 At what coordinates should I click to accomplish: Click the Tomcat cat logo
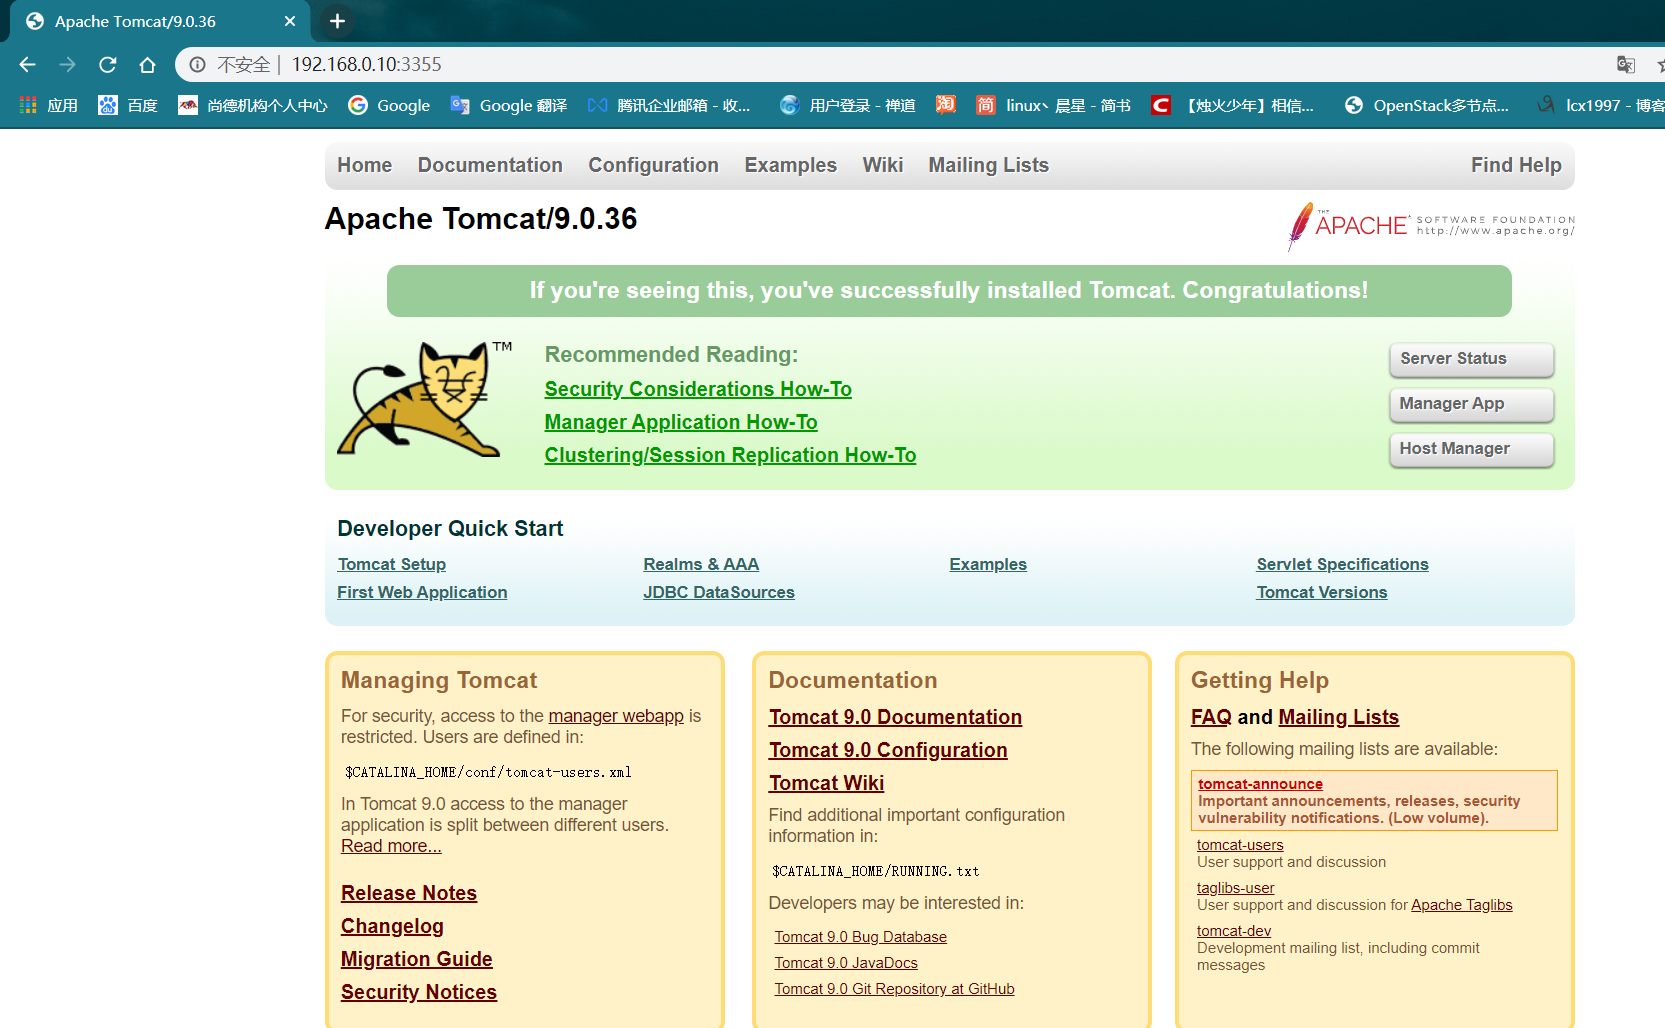pos(422,399)
